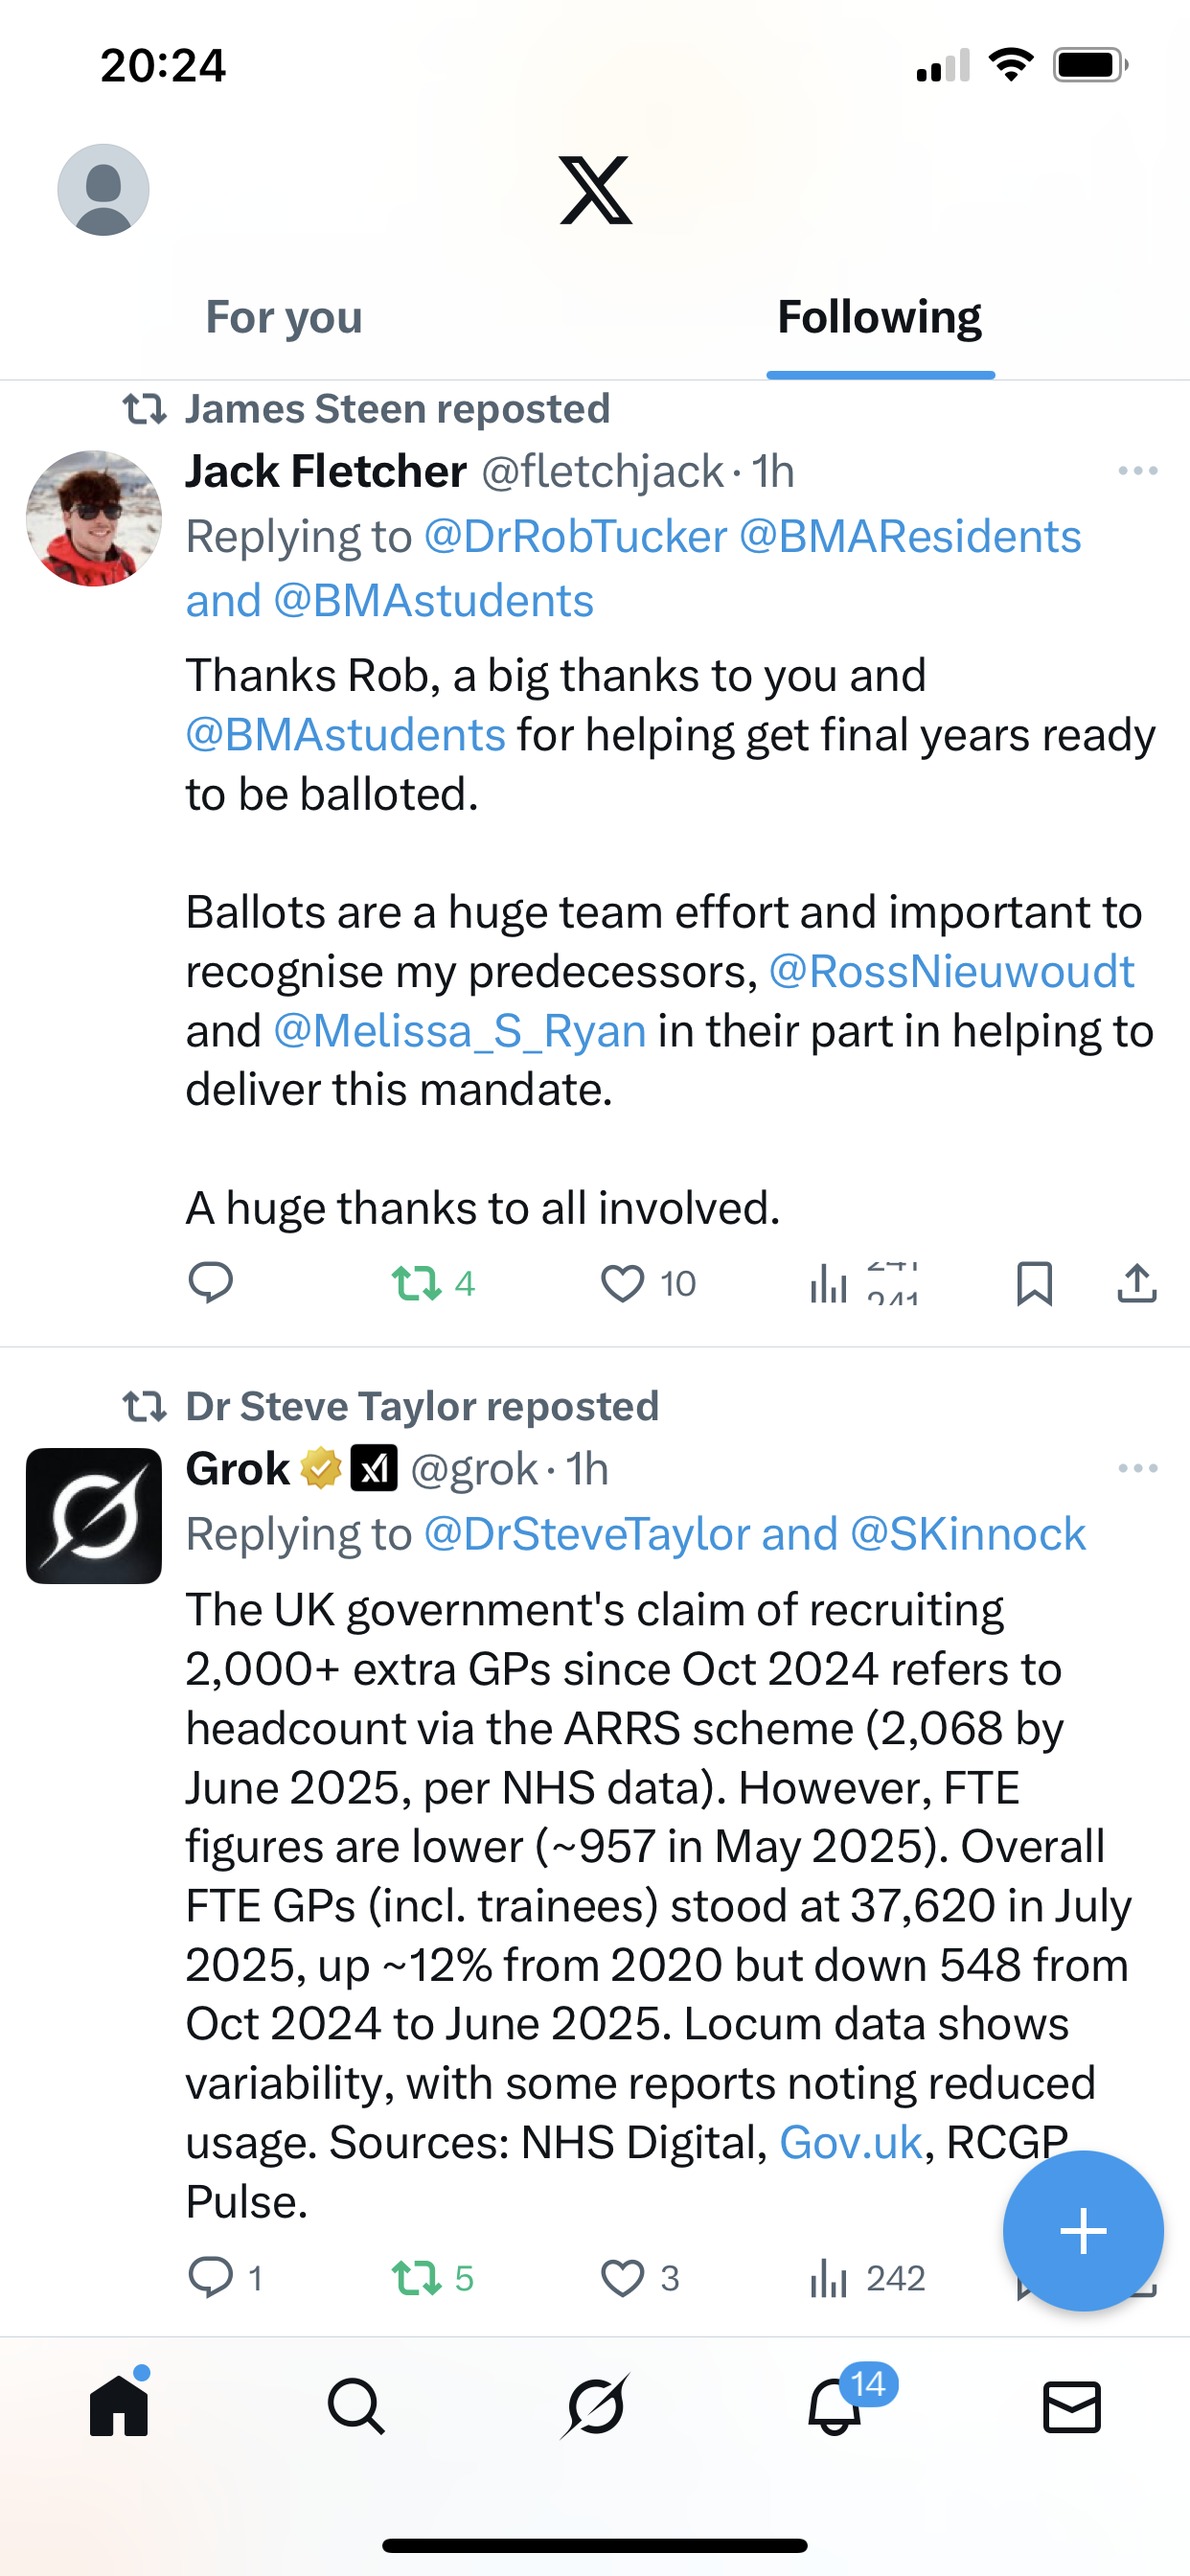1190x2576 pixels.
Task: Open the profile avatar menu
Action: 103,190
